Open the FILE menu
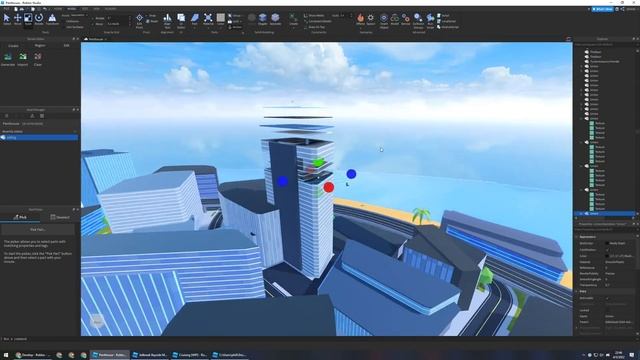Screen dimensions: 640x360 pos(6,9)
